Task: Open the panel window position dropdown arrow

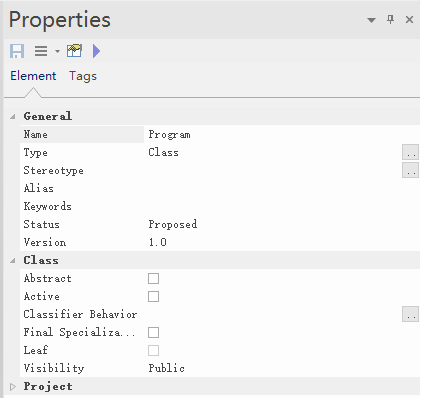Action: (371, 20)
